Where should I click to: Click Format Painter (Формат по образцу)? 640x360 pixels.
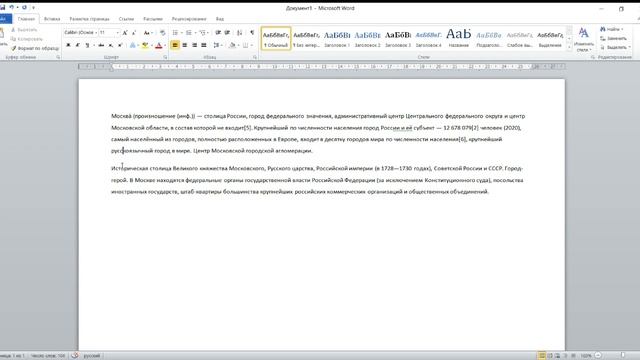35,48
